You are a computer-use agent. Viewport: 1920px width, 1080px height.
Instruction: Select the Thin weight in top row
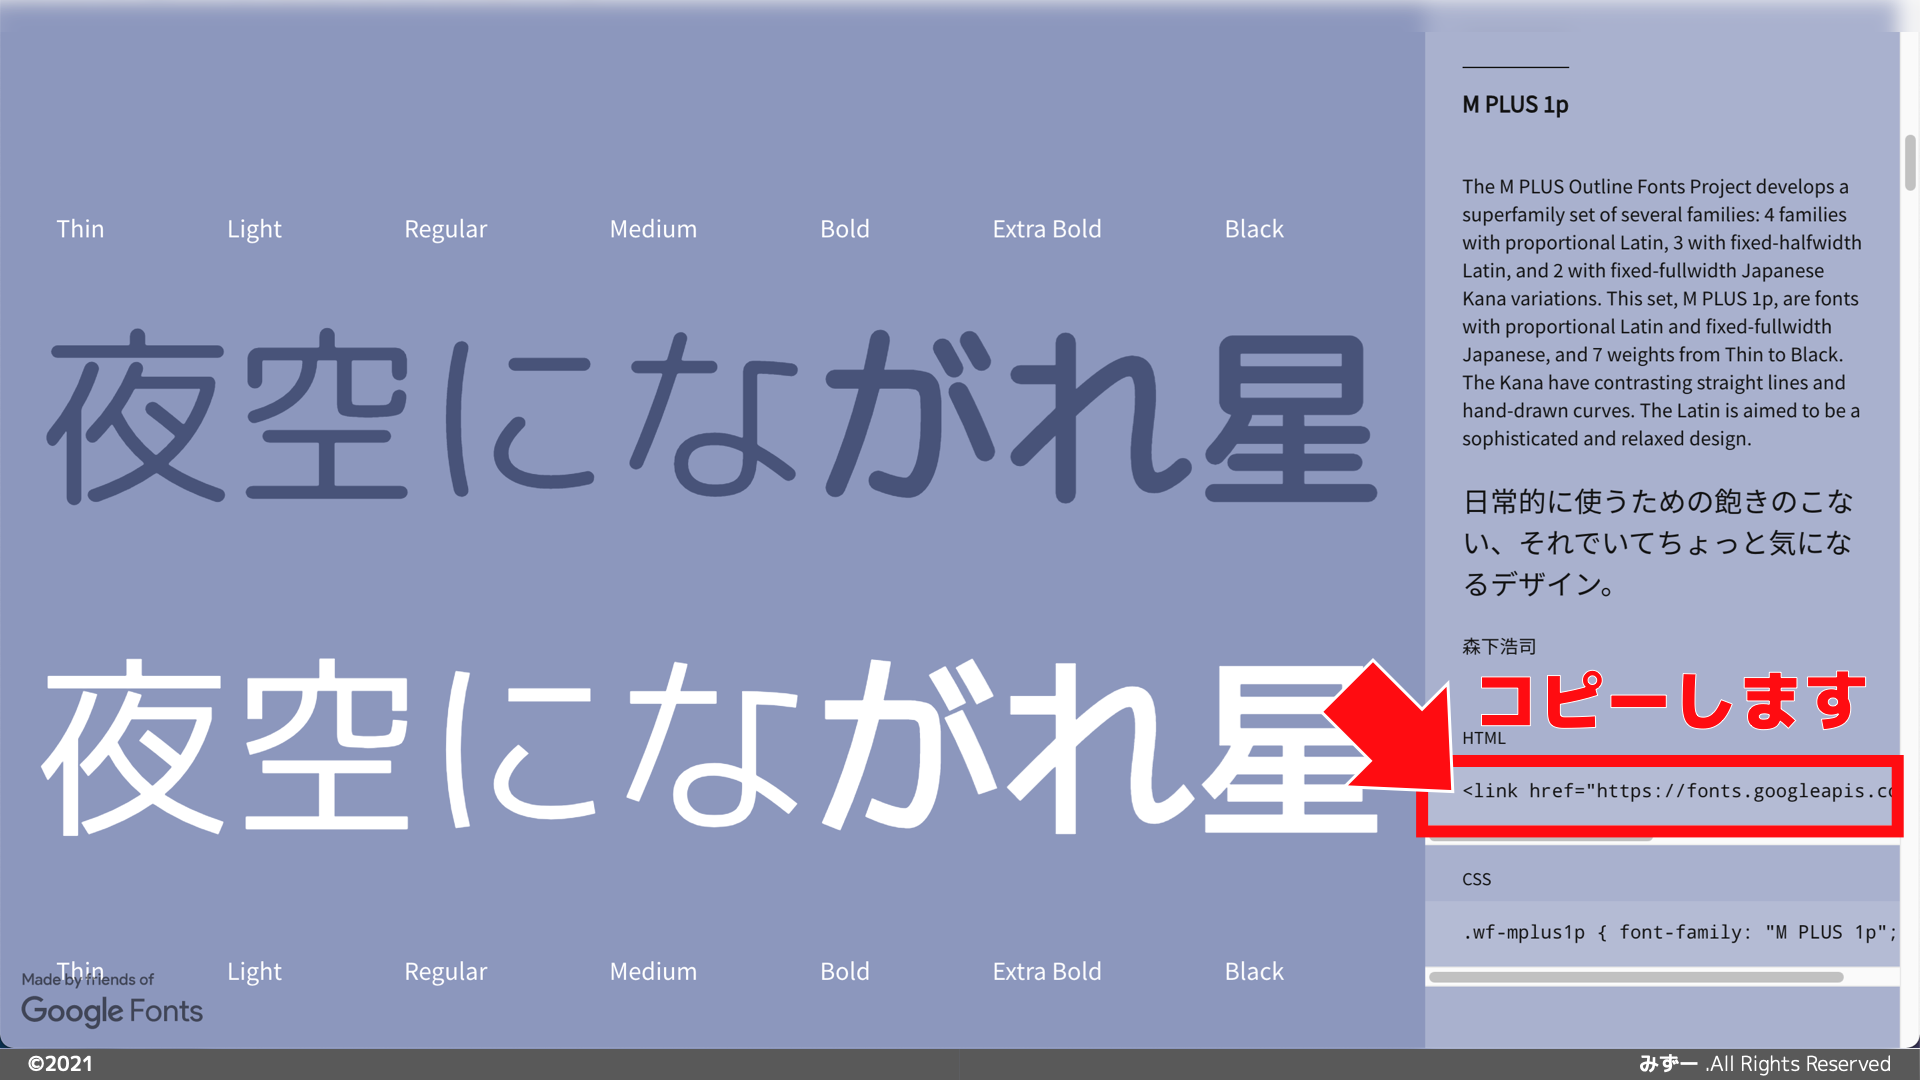click(80, 229)
